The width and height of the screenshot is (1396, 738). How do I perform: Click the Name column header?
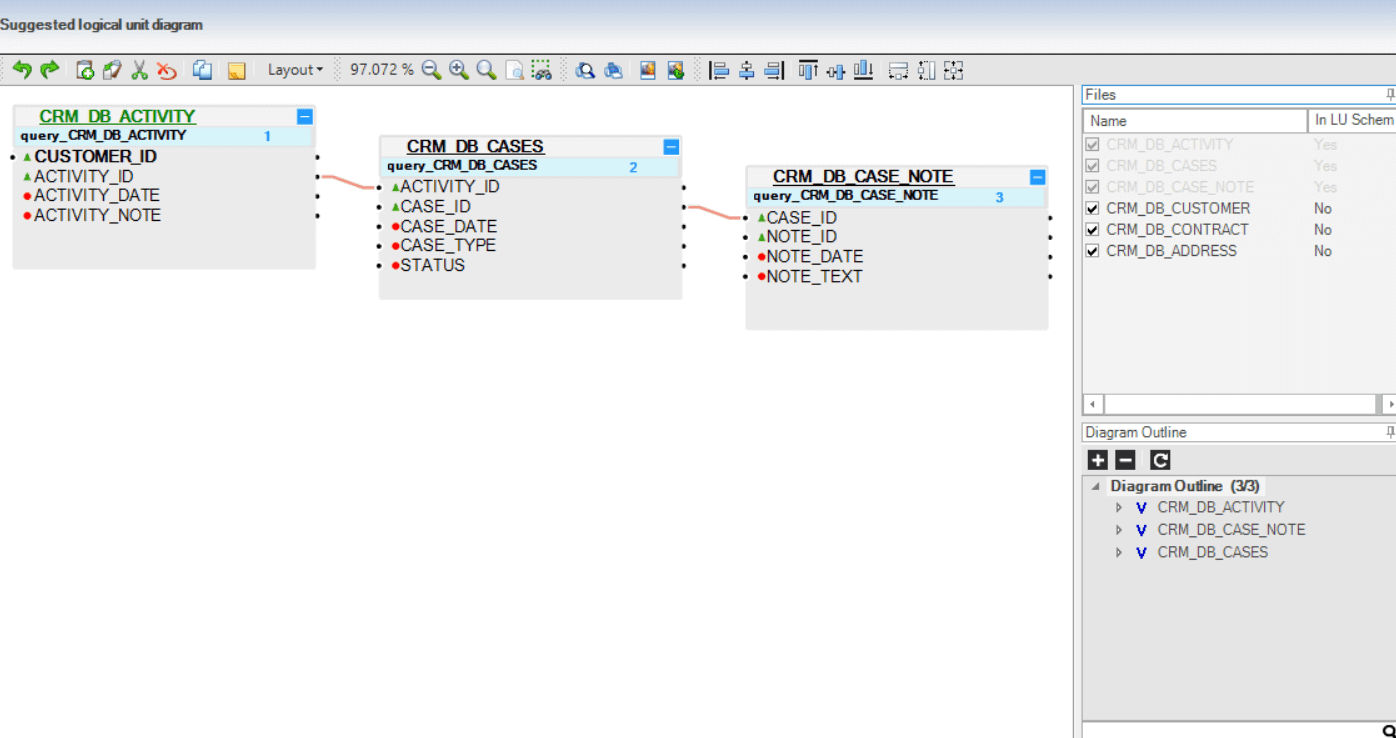(x=1194, y=121)
